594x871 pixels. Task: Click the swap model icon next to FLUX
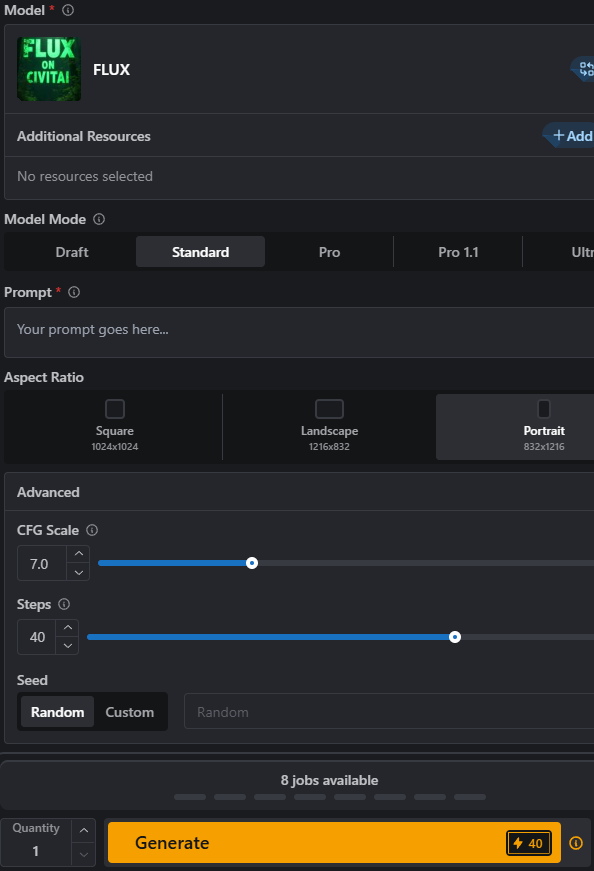pyautogui.click(x=585, y=69)
